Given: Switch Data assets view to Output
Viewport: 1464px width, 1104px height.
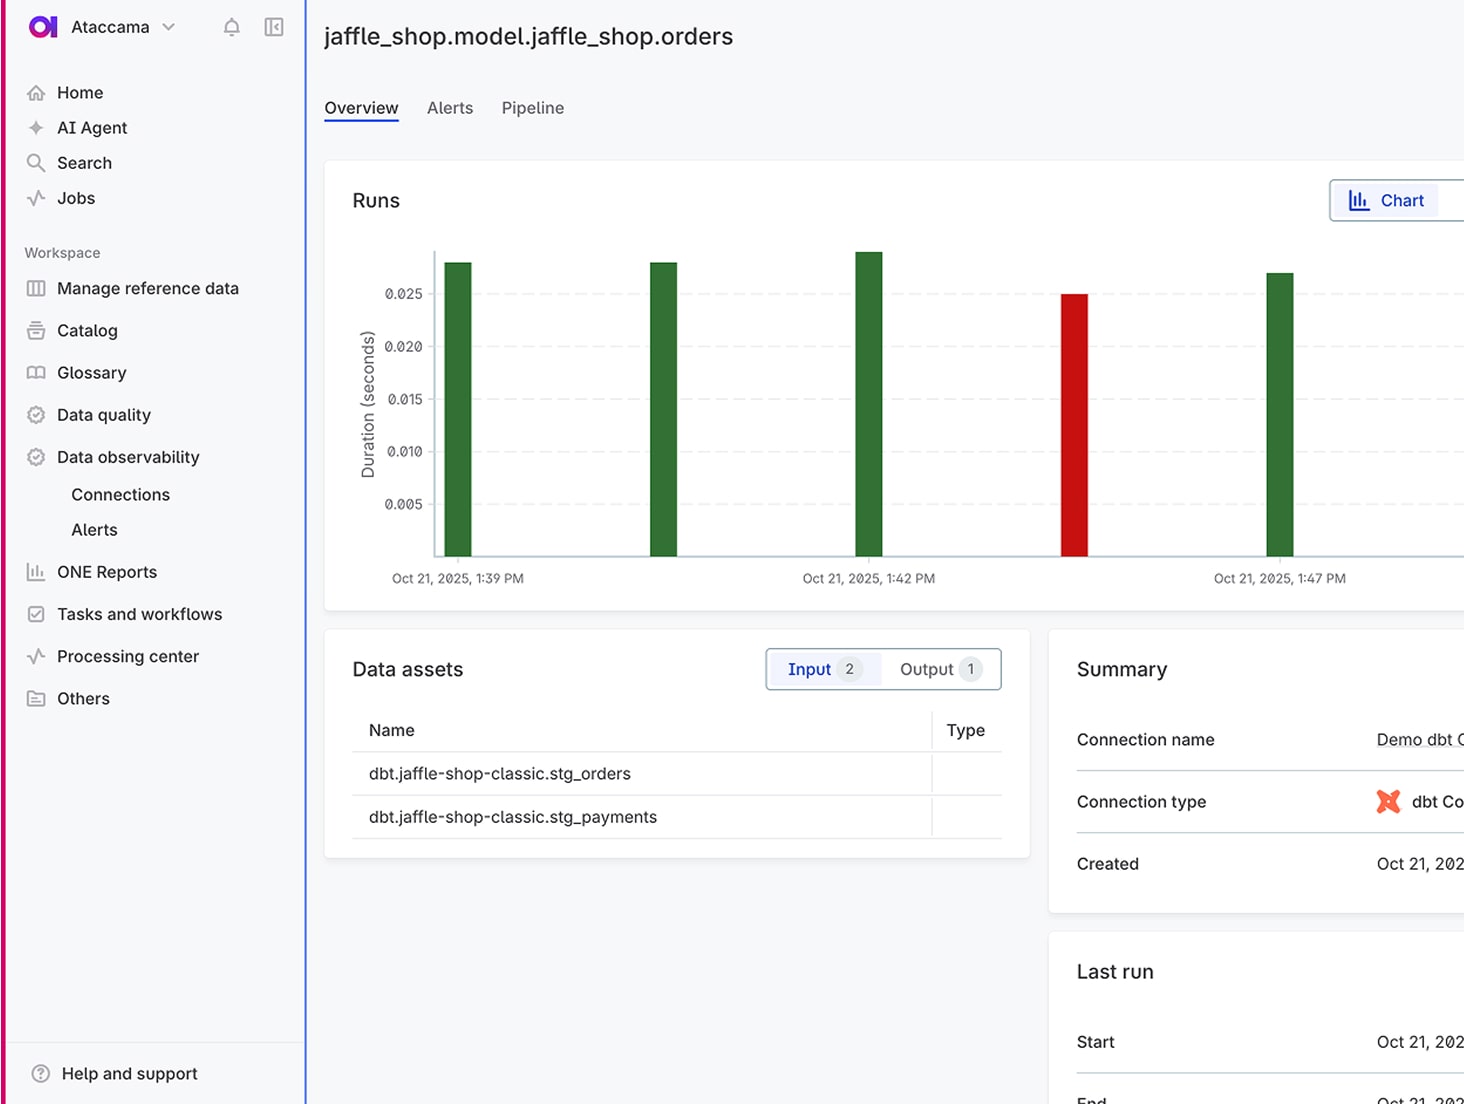Looking at the screenshot, I should click(938, 669).
